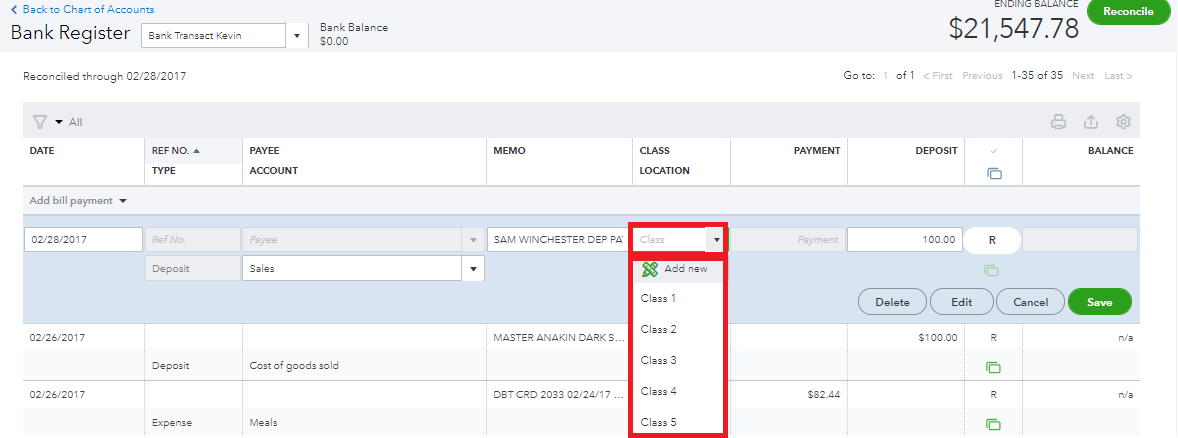Click the date field 02/28/2017
Viewport: 1178px width, 438px height.
(x=83, y=240)
